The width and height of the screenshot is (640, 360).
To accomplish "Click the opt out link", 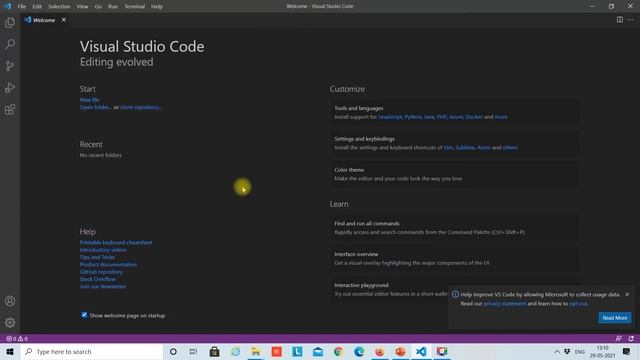I will point(578,303).
